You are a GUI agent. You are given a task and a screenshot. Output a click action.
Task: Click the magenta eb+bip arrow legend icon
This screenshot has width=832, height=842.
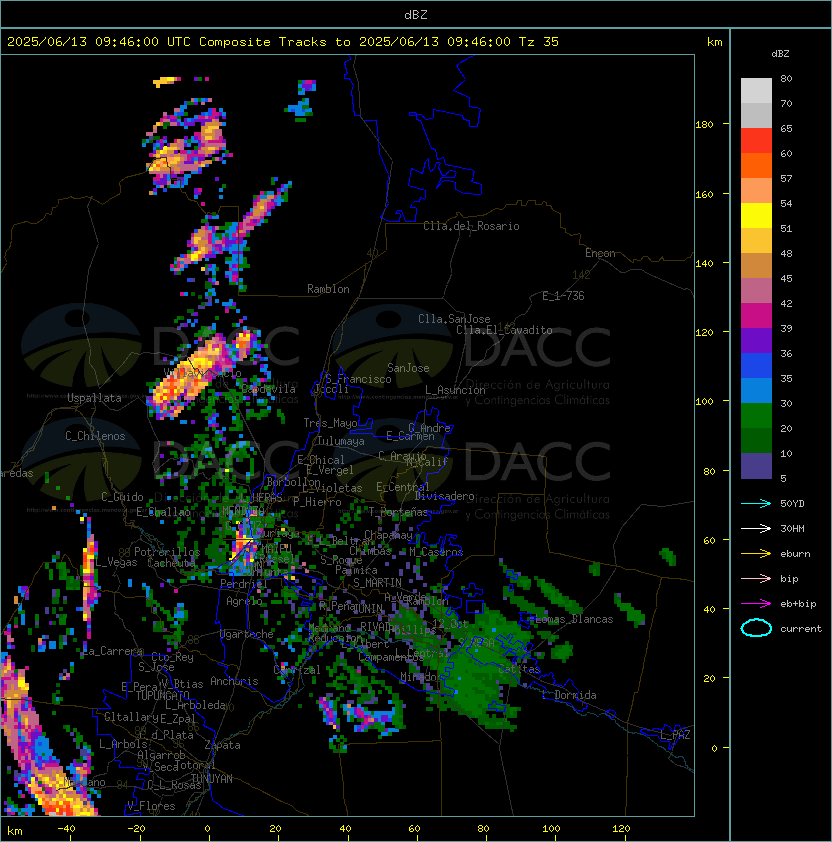756,604
